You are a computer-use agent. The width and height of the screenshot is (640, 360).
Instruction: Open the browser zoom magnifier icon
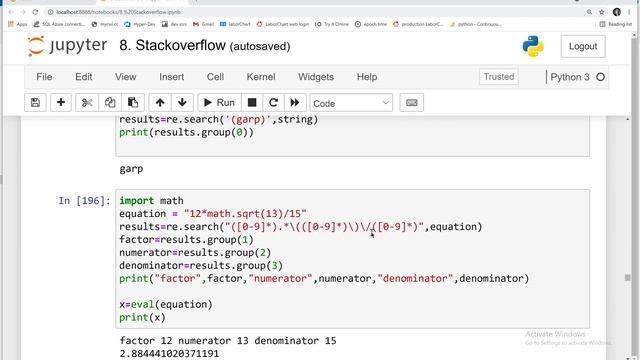tap(589, 12)
